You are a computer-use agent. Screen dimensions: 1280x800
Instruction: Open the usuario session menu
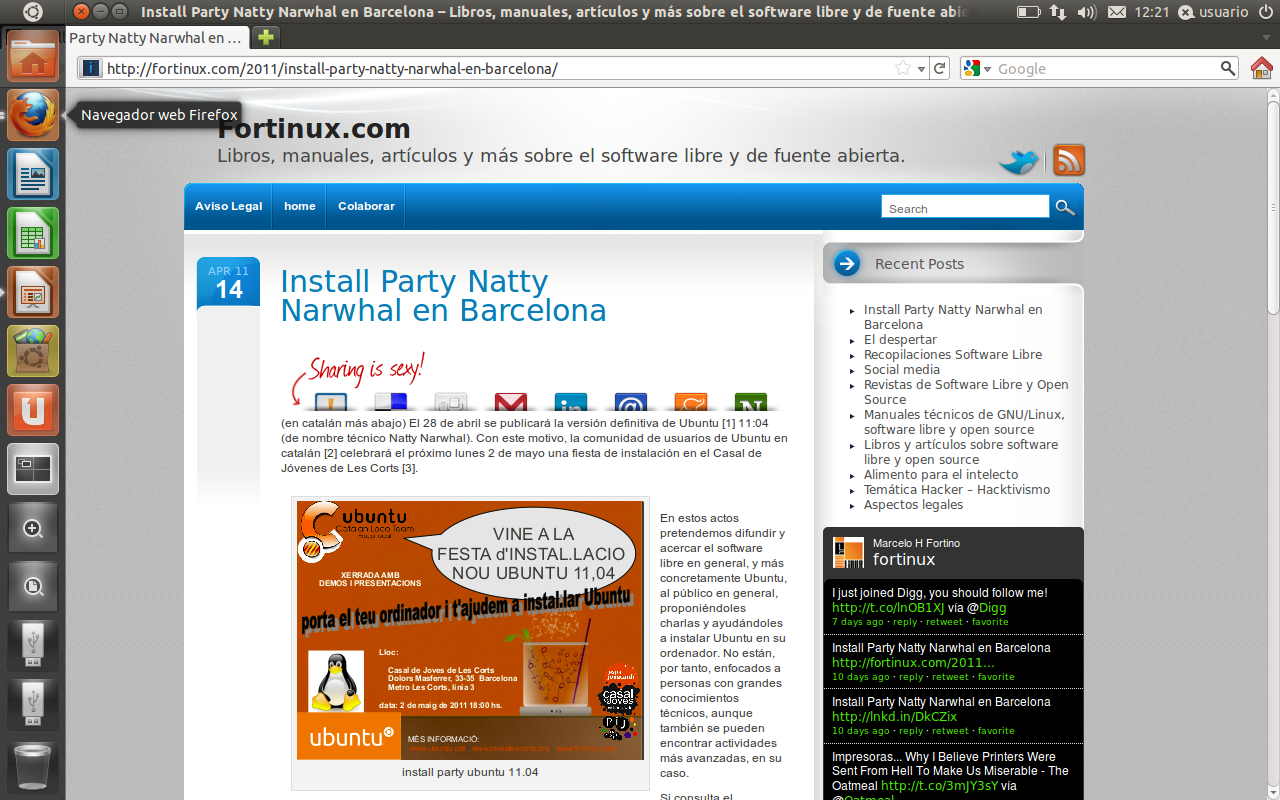tap(1213, 12)
